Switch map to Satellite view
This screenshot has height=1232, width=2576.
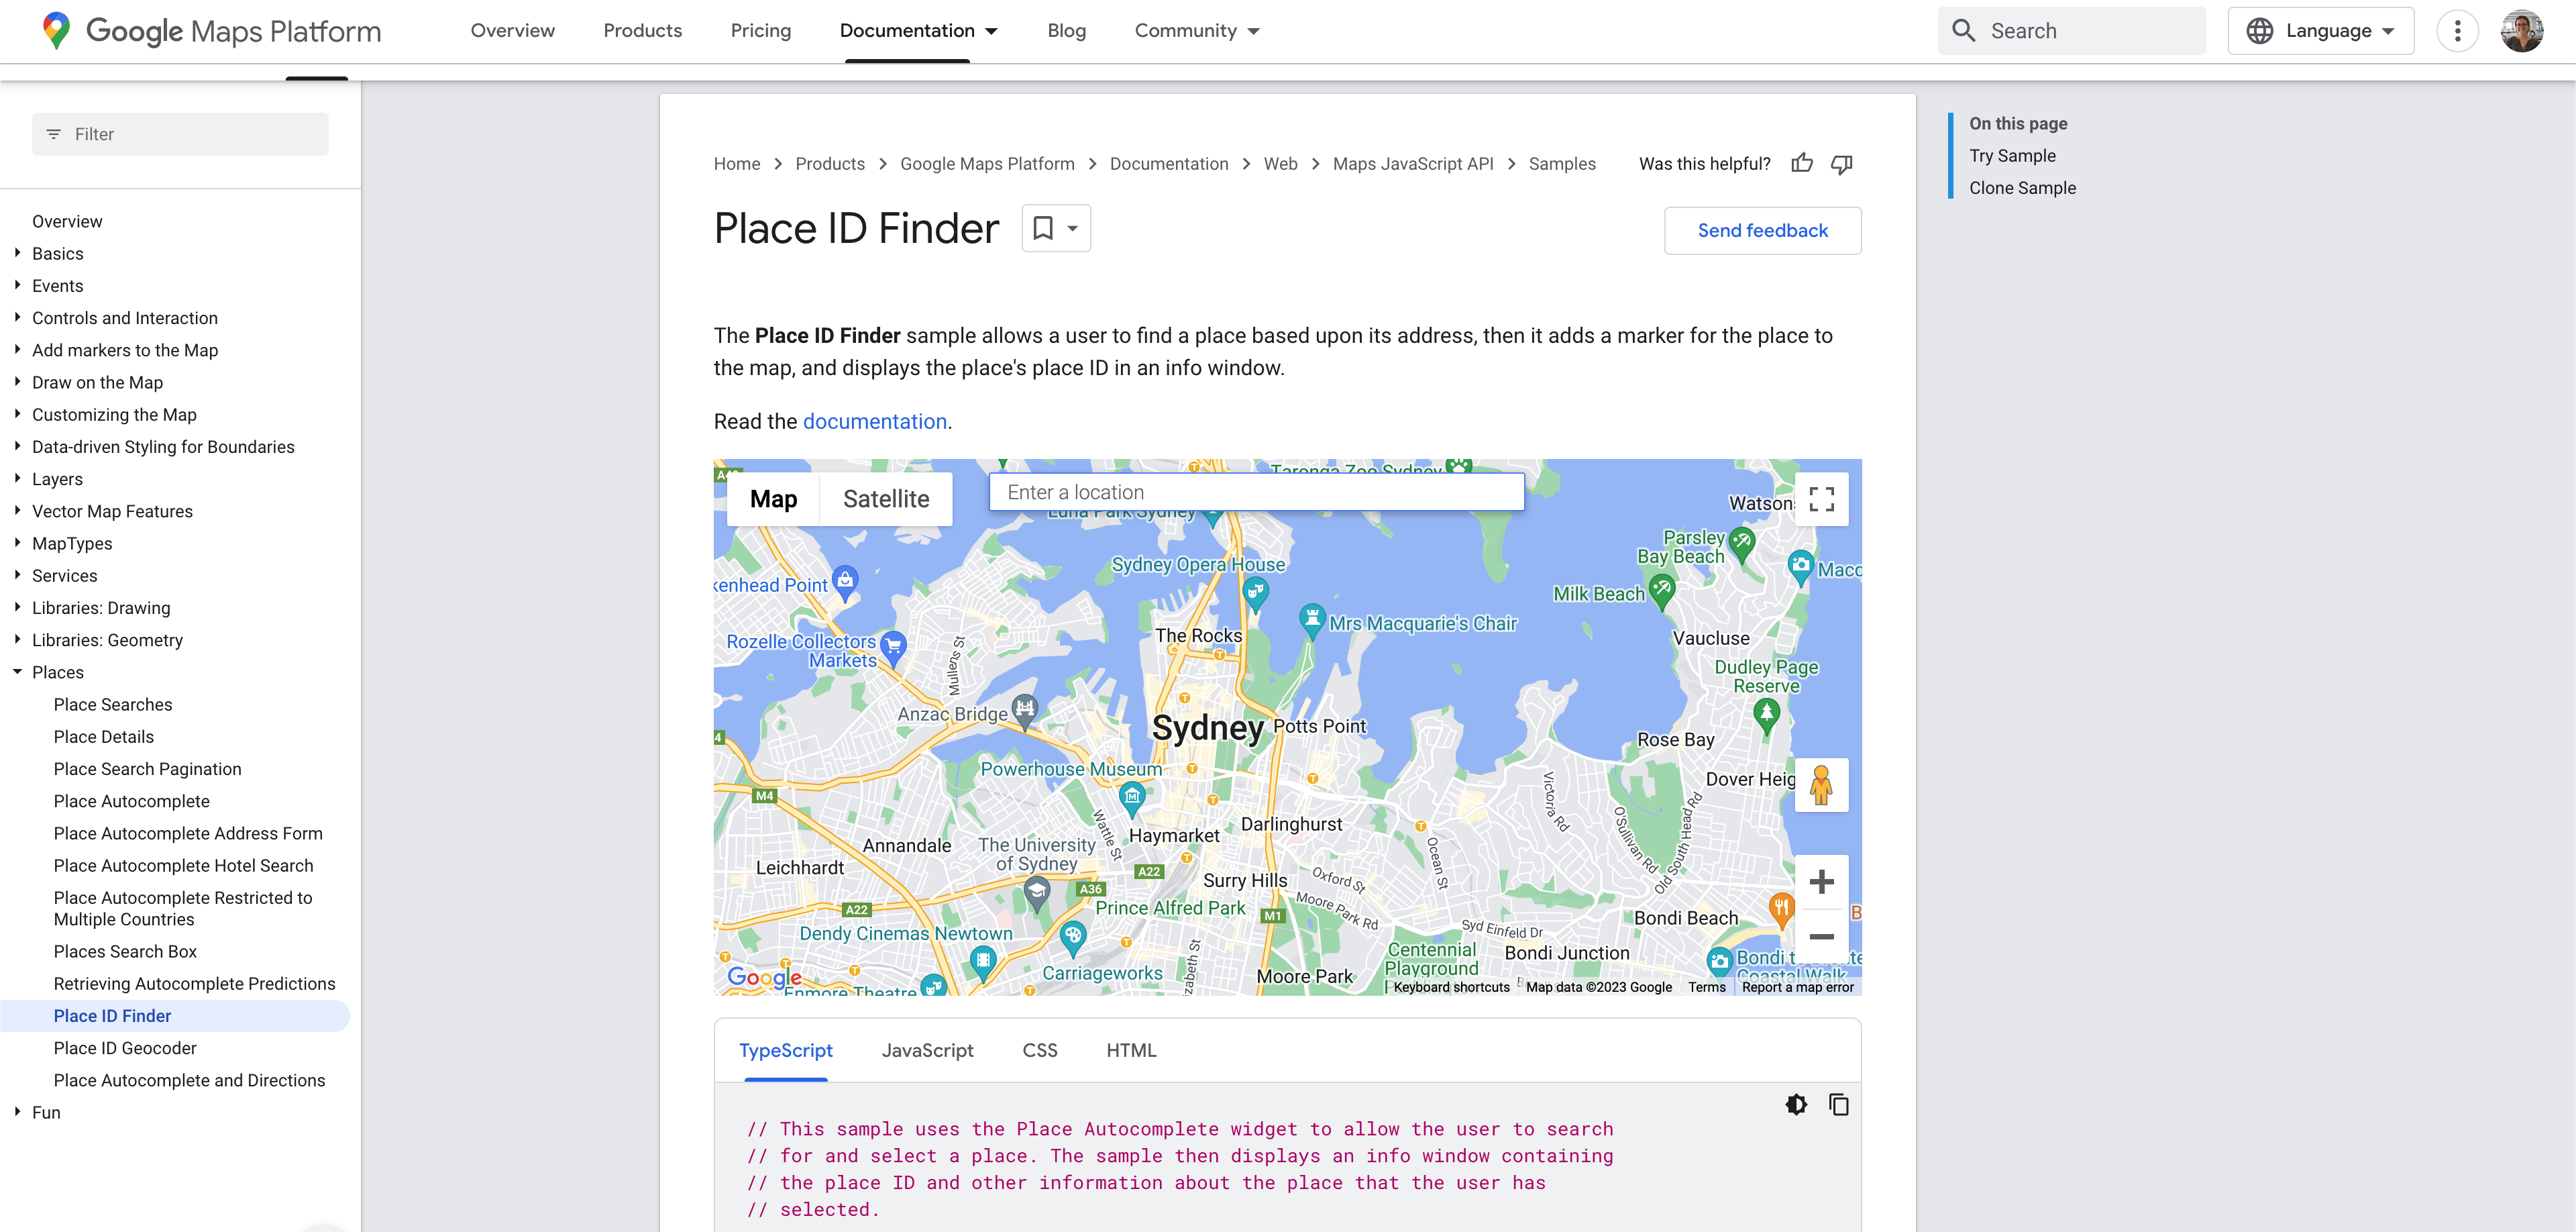pyautogui.click(x=886, y=499)
